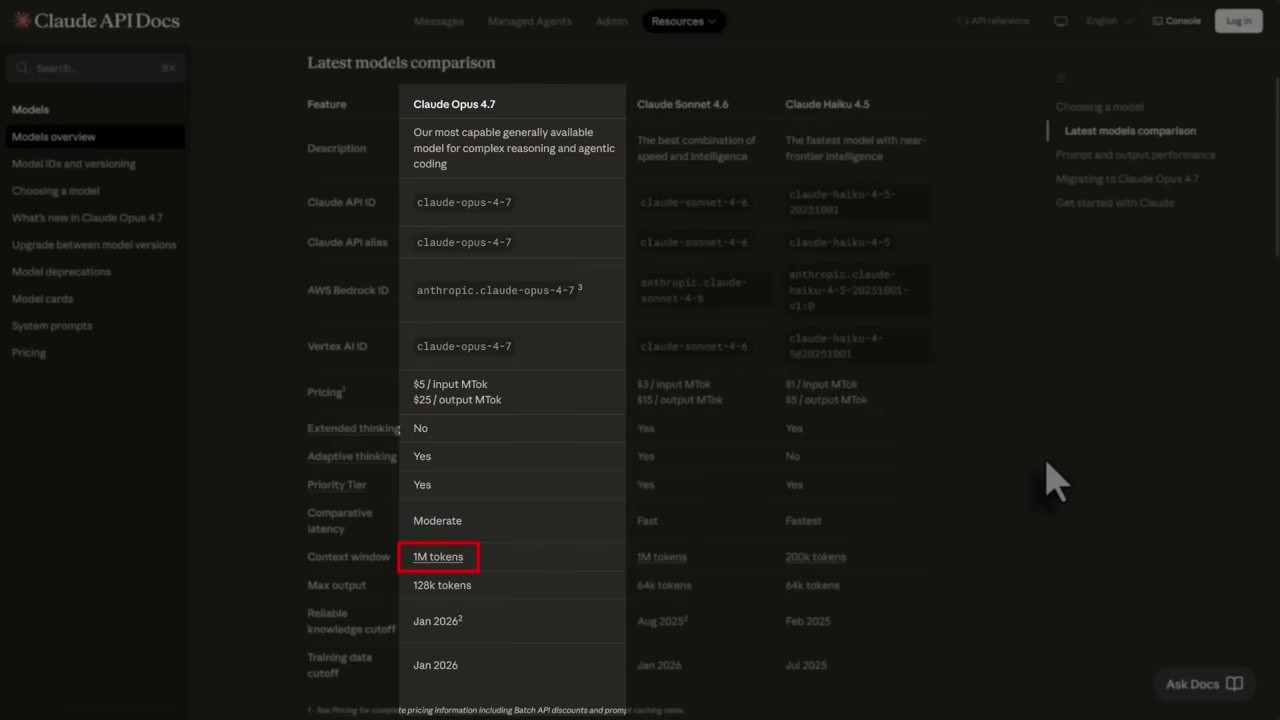The width and height of the screenshot is (1280, 720).
Task: Click the Priority Tier feature link
Action: (337, 485)
